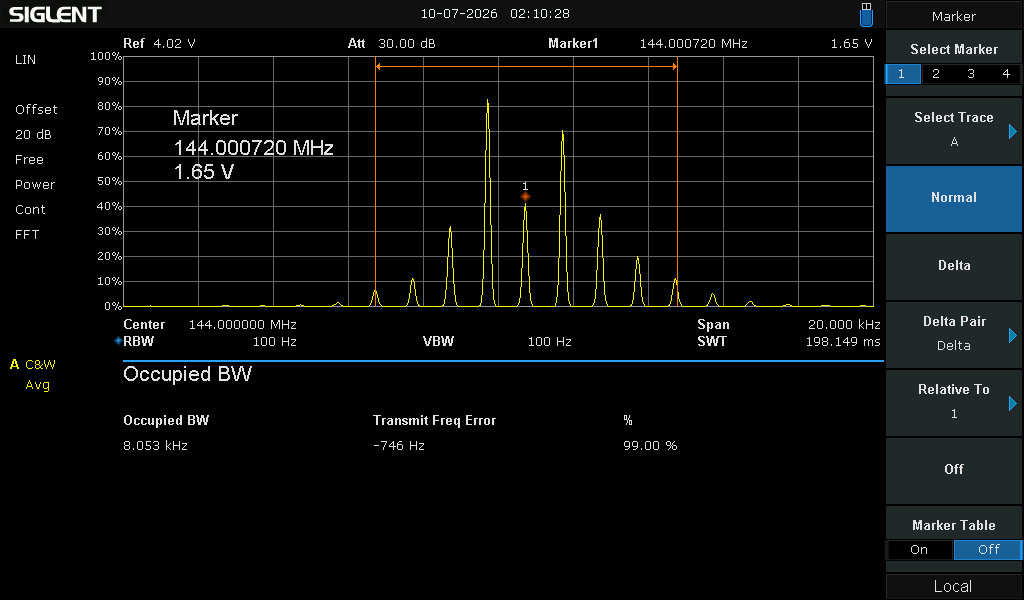Image resolution: width=1024 pixels, height=600 pixels.
Task: Open the Delta Pair submenu arrow
Action: tap(1013, 336)
